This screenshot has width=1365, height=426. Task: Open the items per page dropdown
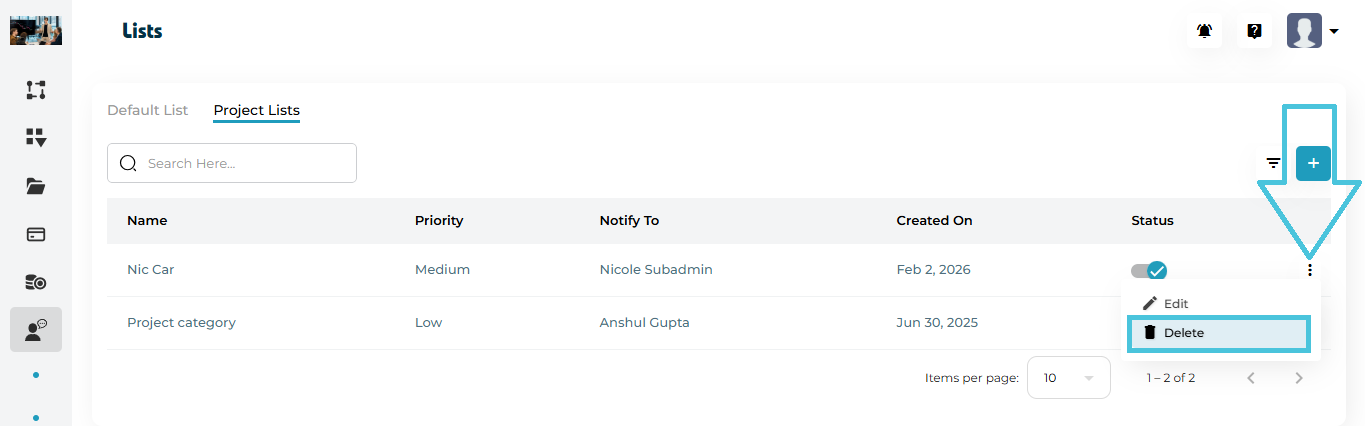coord(1068,378)
